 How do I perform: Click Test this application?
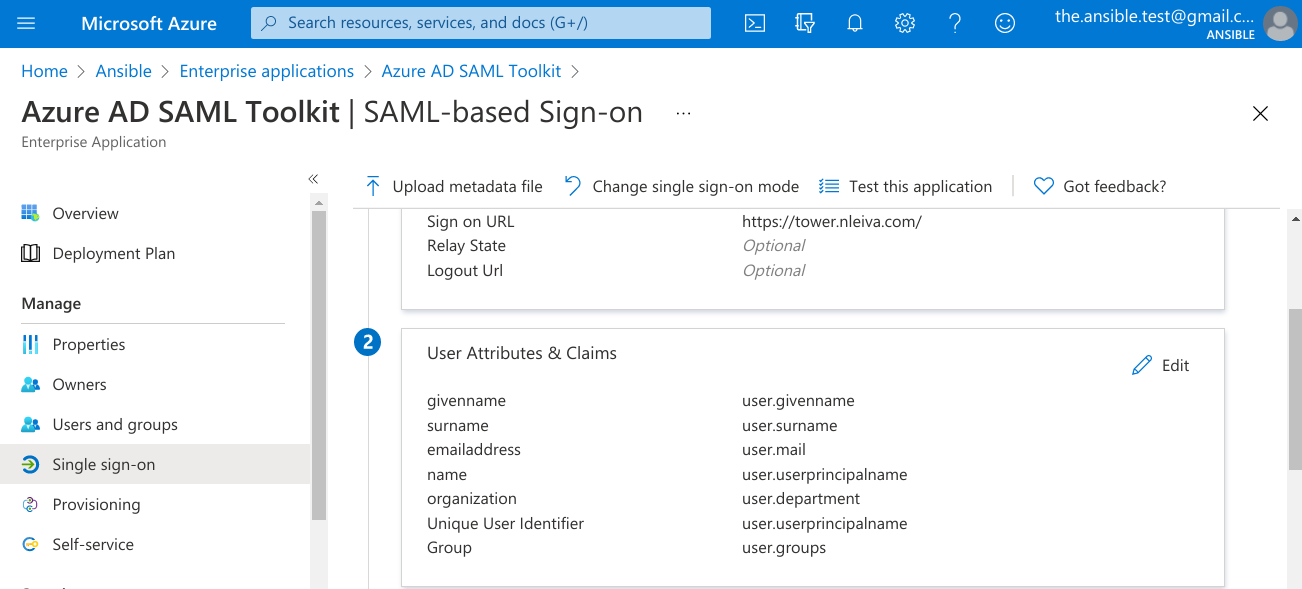[906, 186]
